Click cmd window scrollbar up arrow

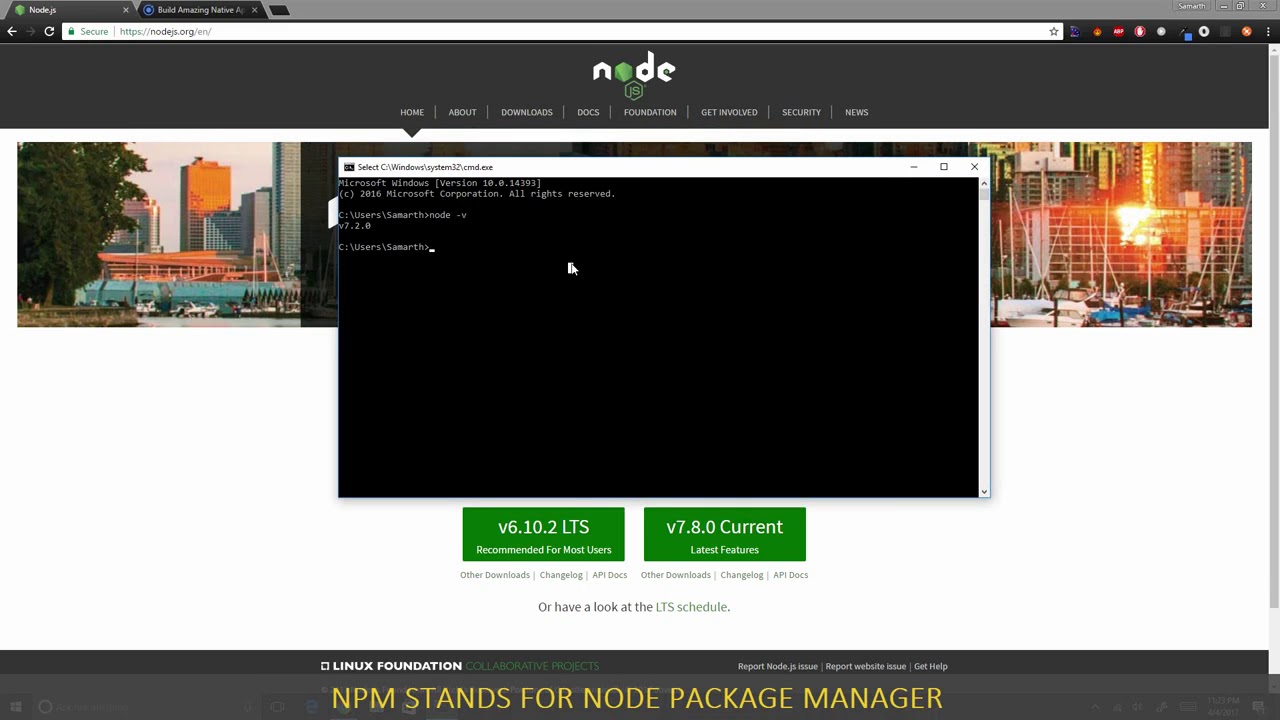[984, 183]
